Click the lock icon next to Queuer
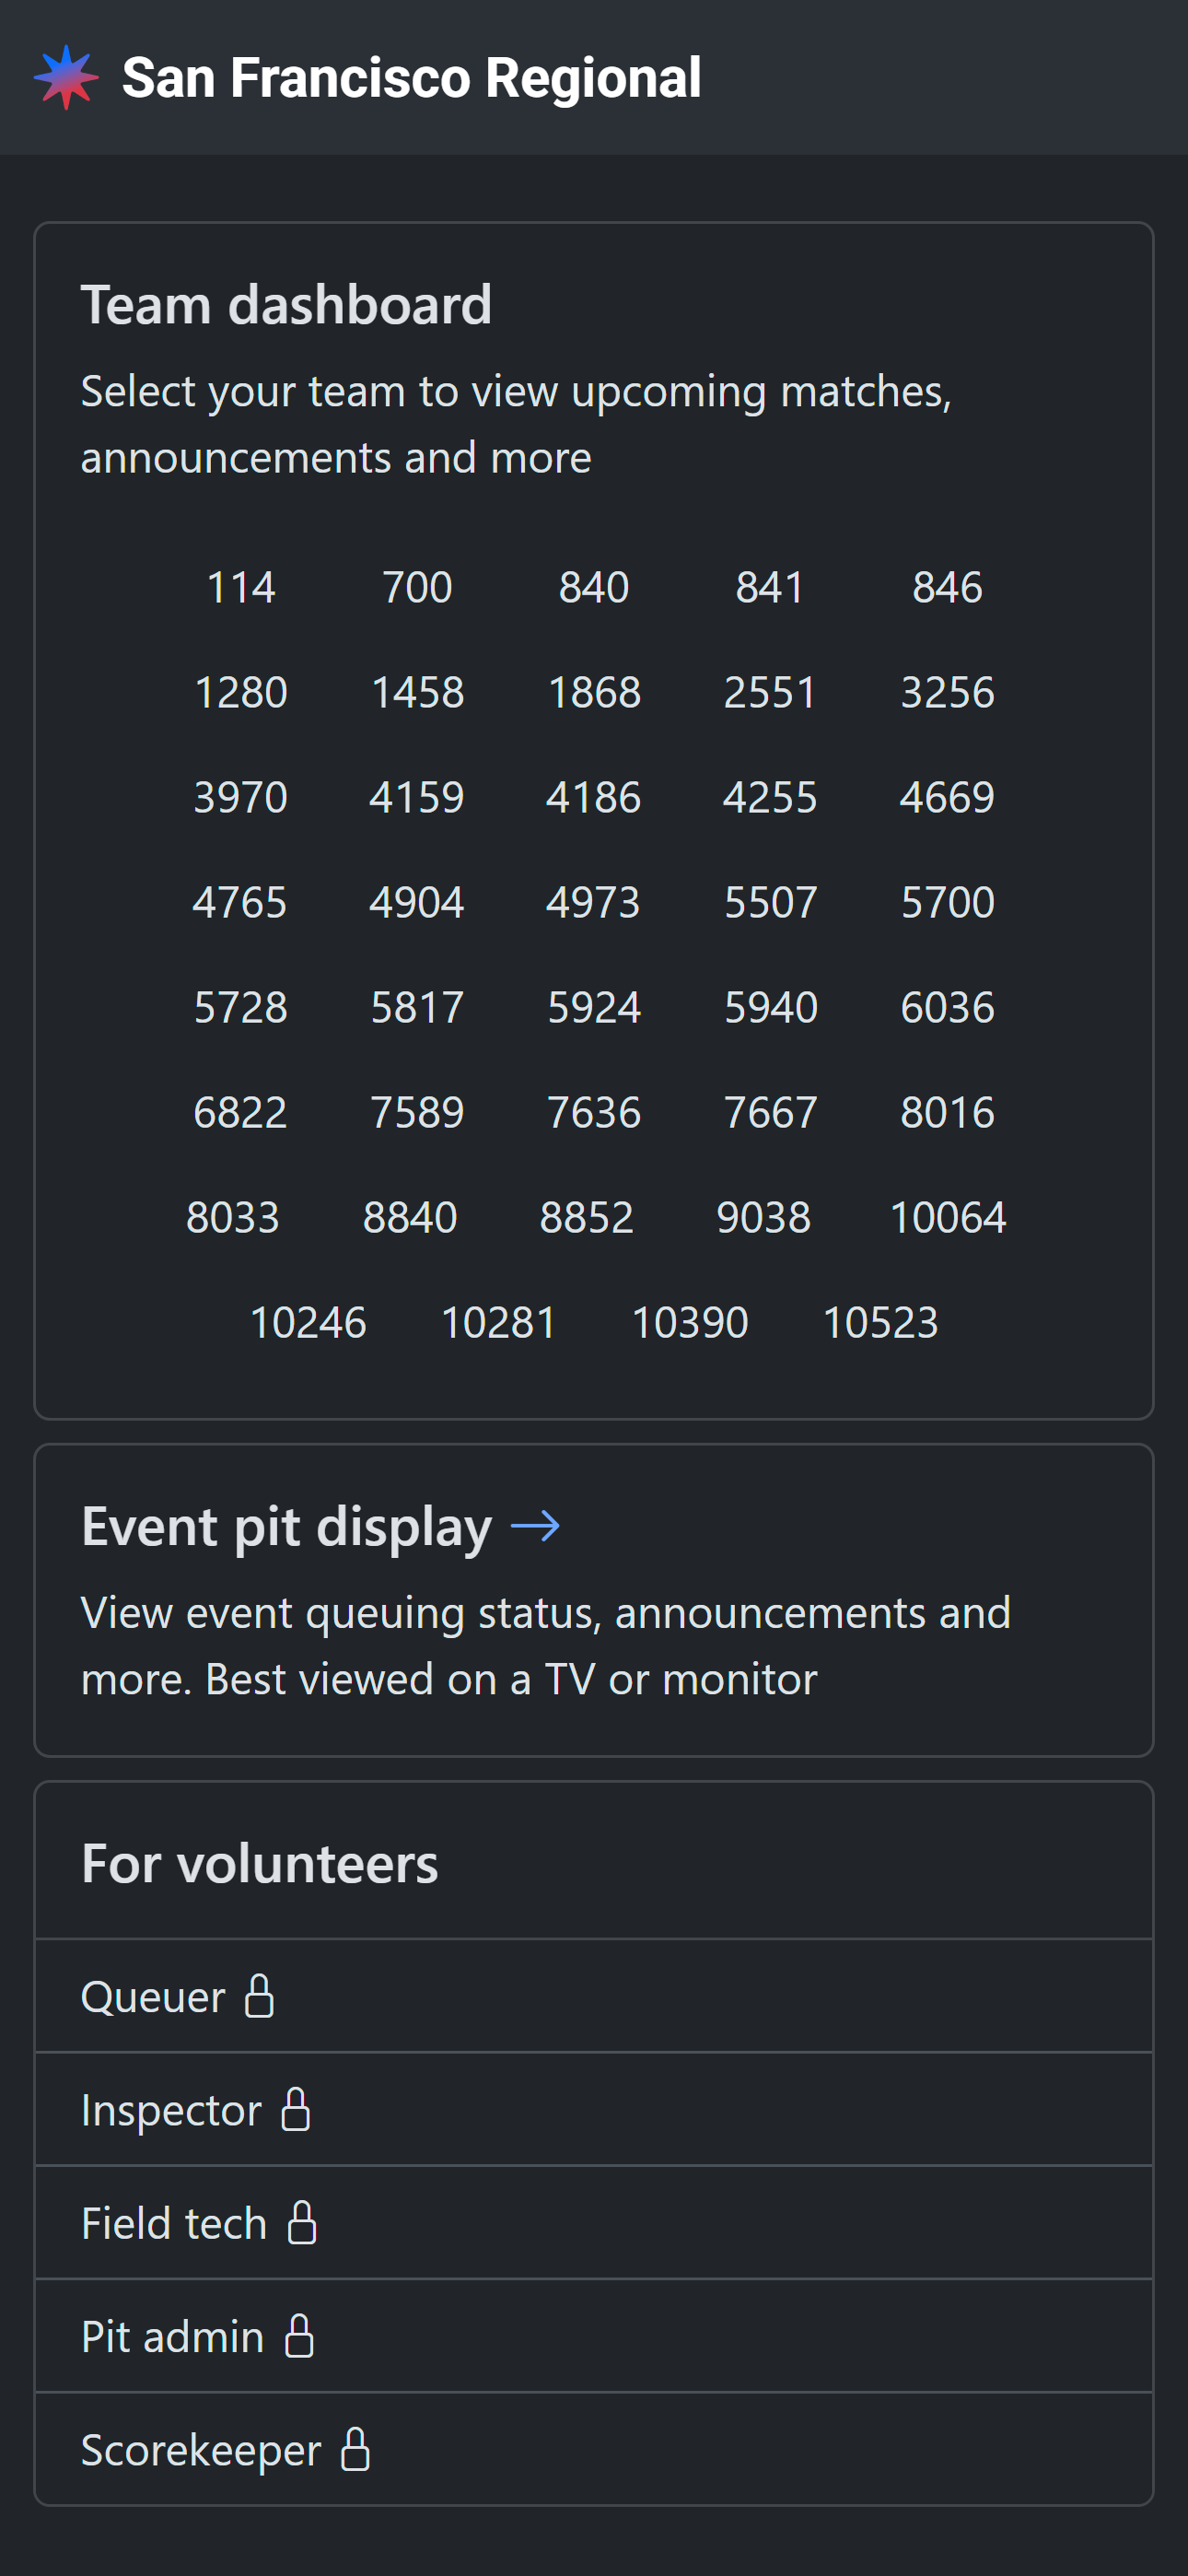 point(260,1996)
